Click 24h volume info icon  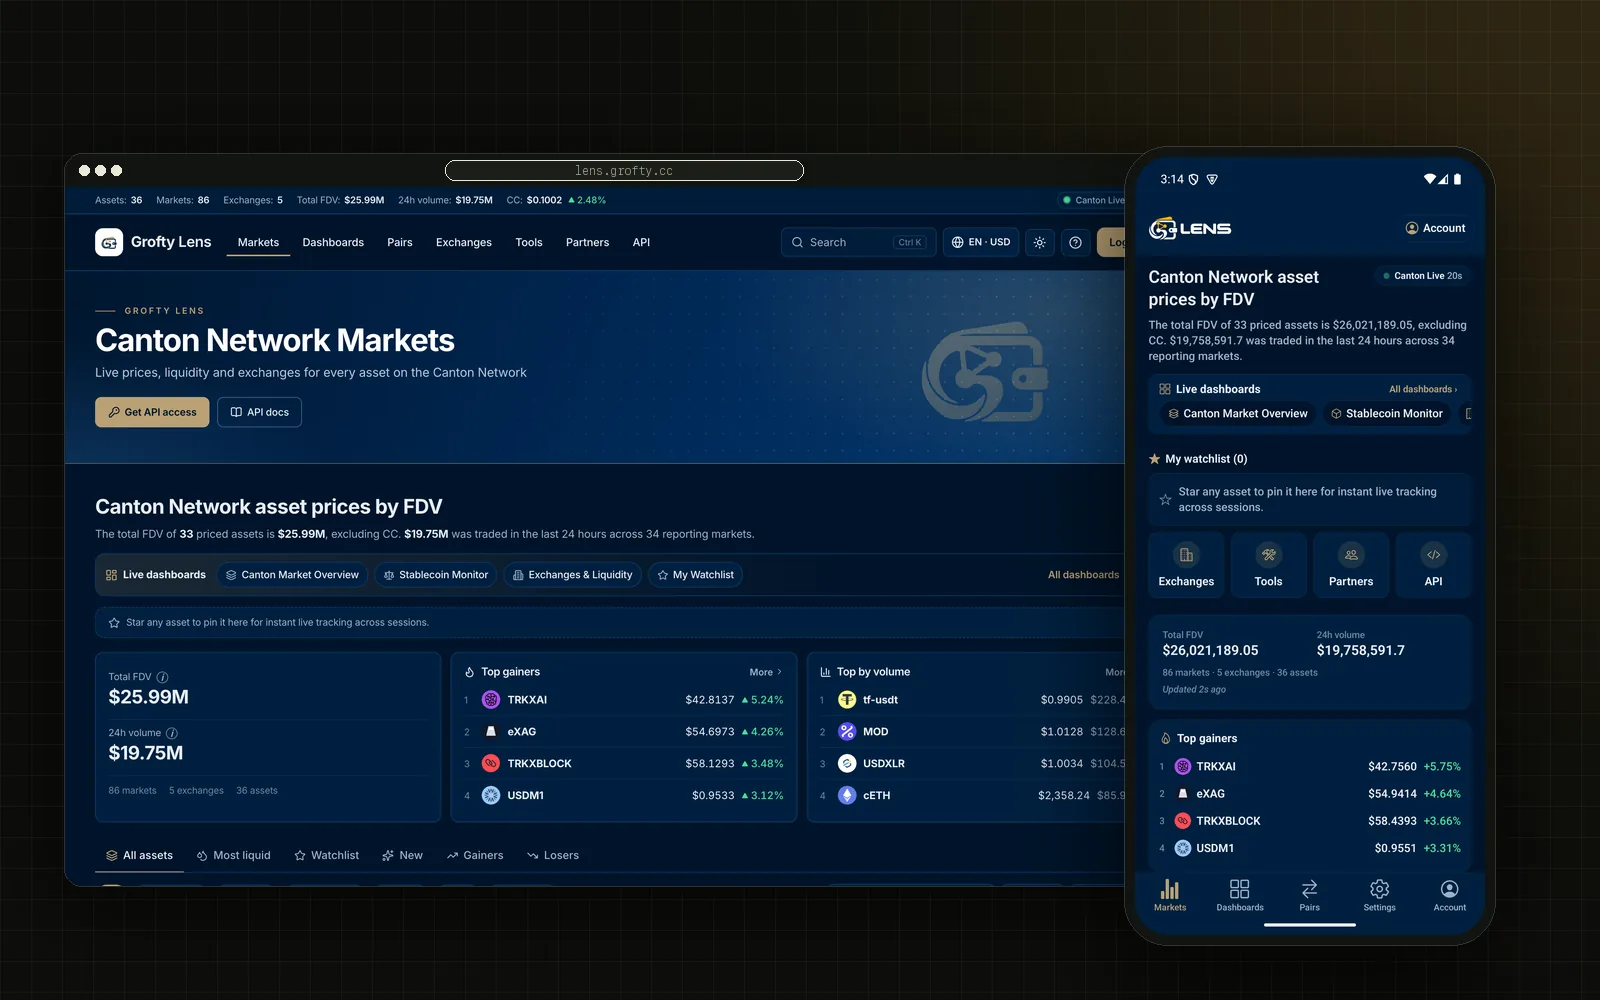pyautogui.click(x=171, y=733)
